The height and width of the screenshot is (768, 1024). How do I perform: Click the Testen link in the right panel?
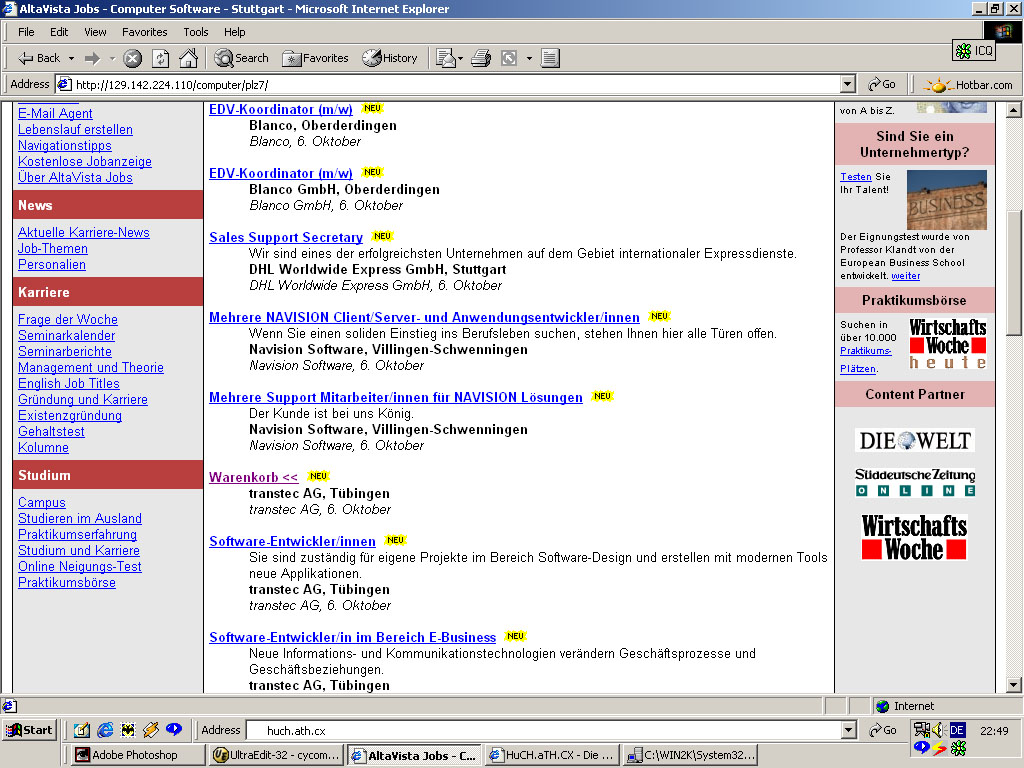point(856,176)
